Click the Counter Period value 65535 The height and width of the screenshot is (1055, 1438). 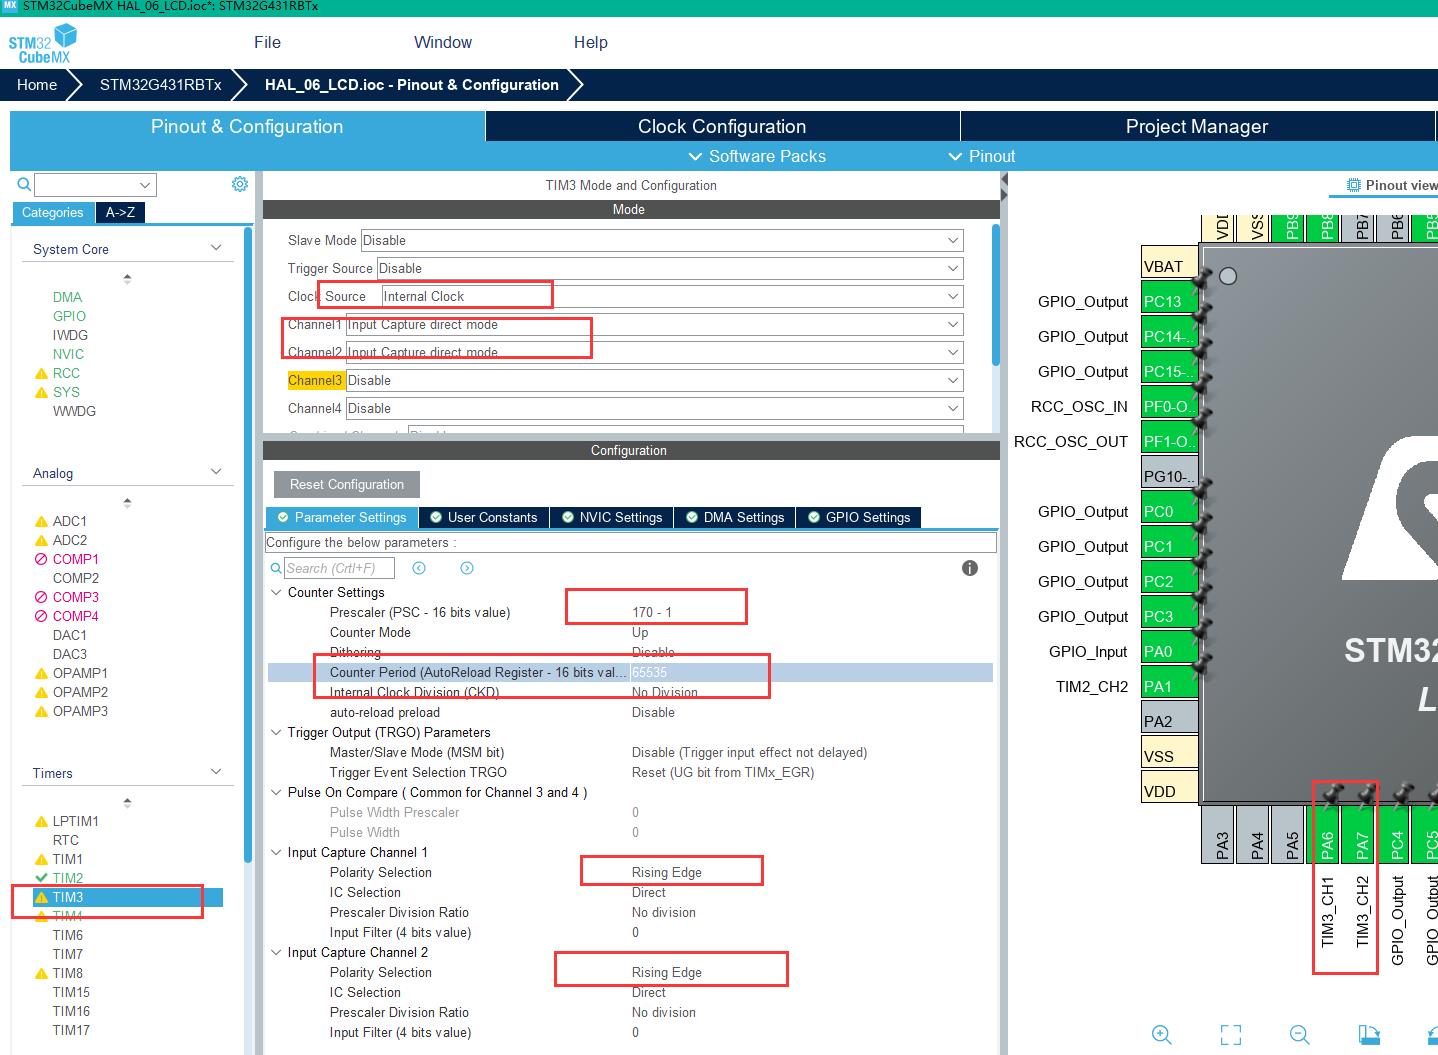click(x=650, y=672)
